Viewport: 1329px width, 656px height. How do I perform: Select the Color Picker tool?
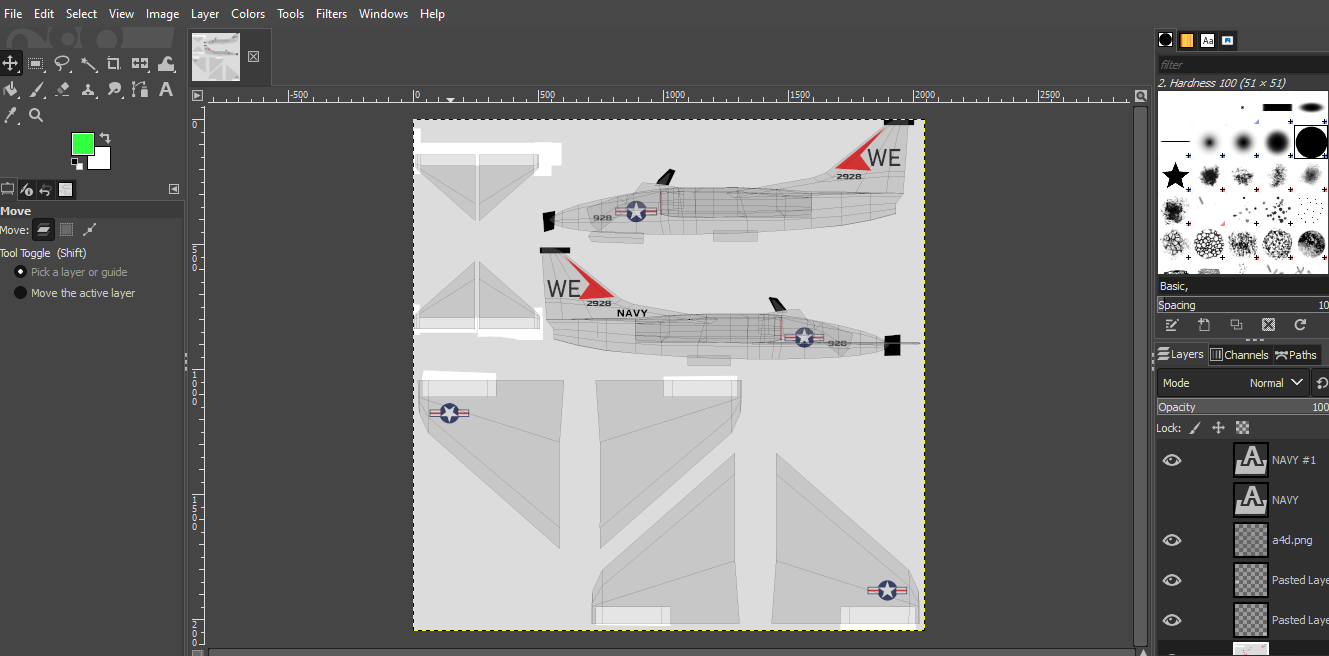tap(10, 115)
